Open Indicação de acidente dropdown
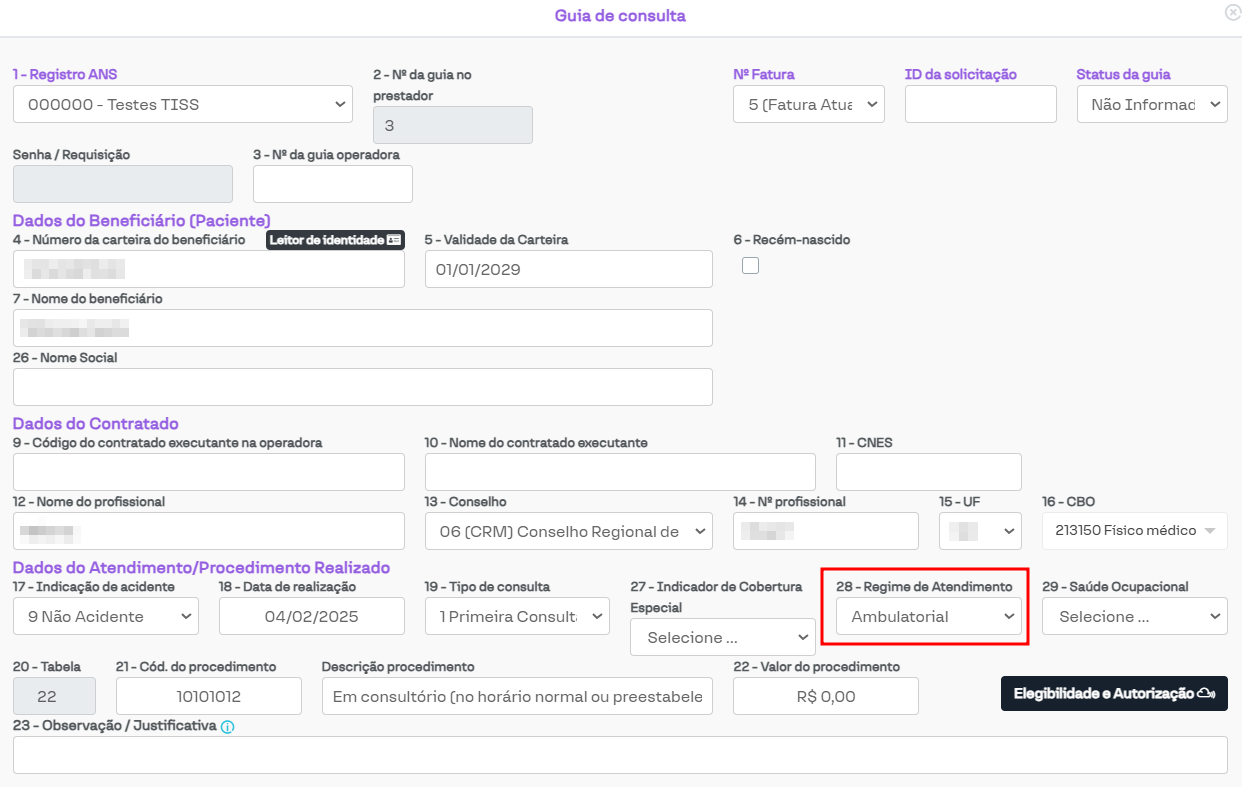The width and height of the screenshot is (1242, 787). pyautogui.click(x=106, y=616)
